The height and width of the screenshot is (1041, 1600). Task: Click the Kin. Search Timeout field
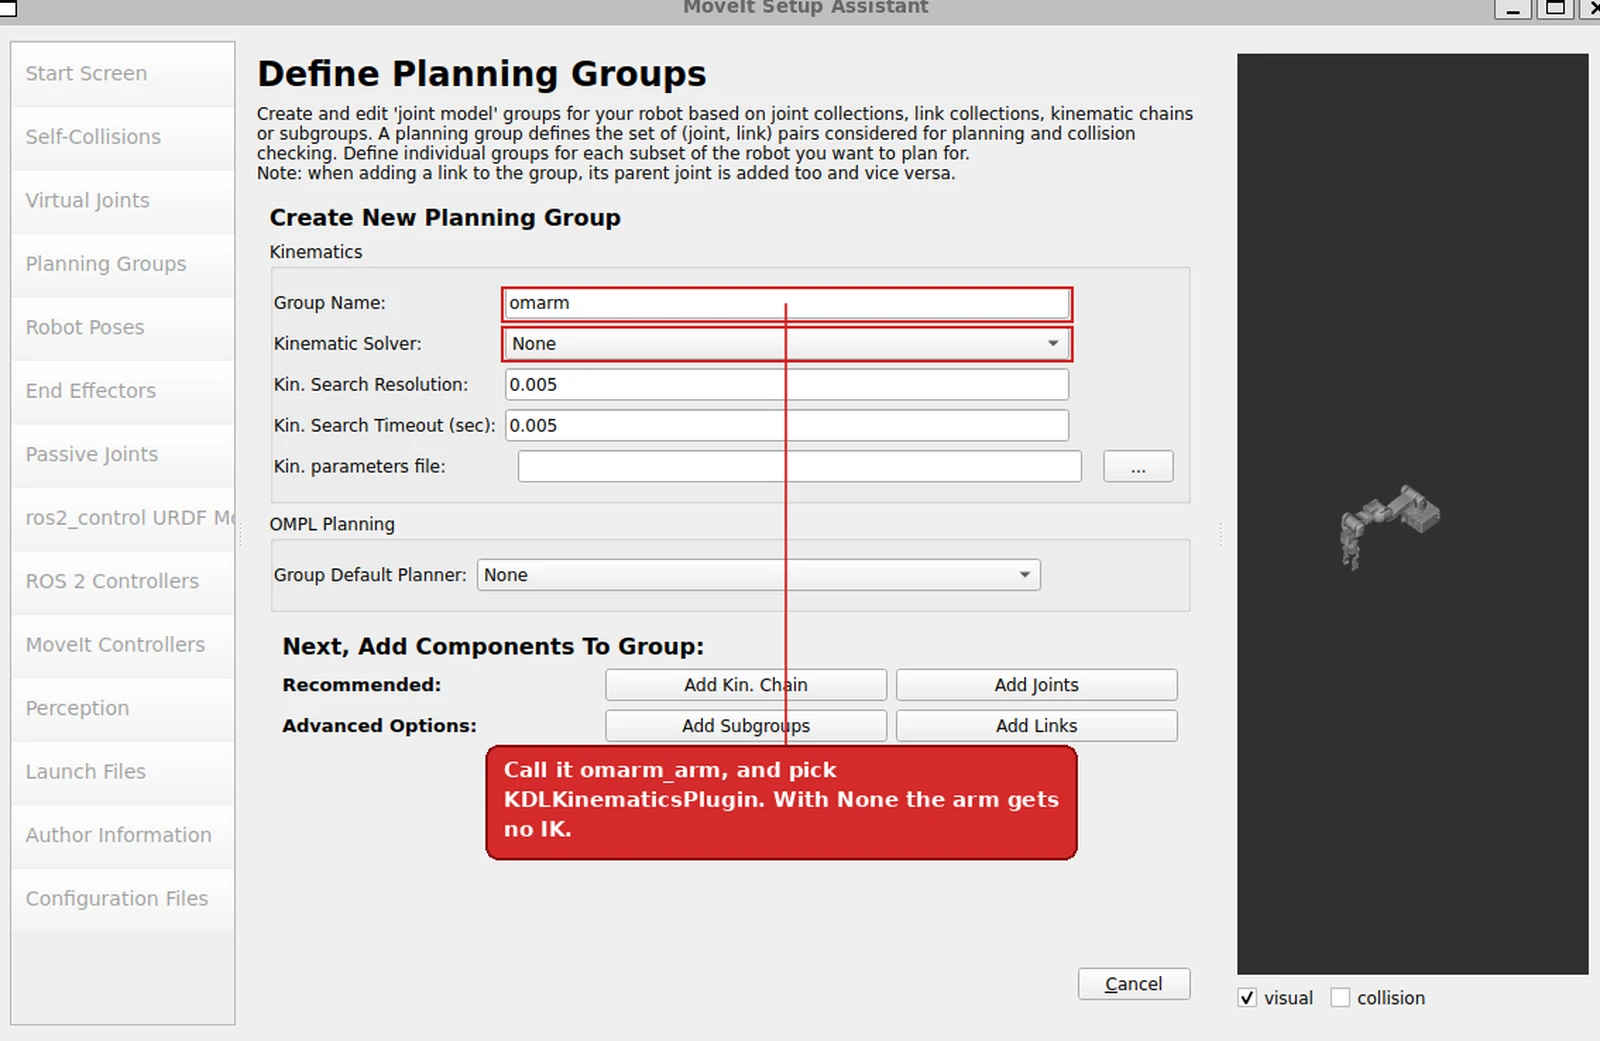(x=787, y=426)
